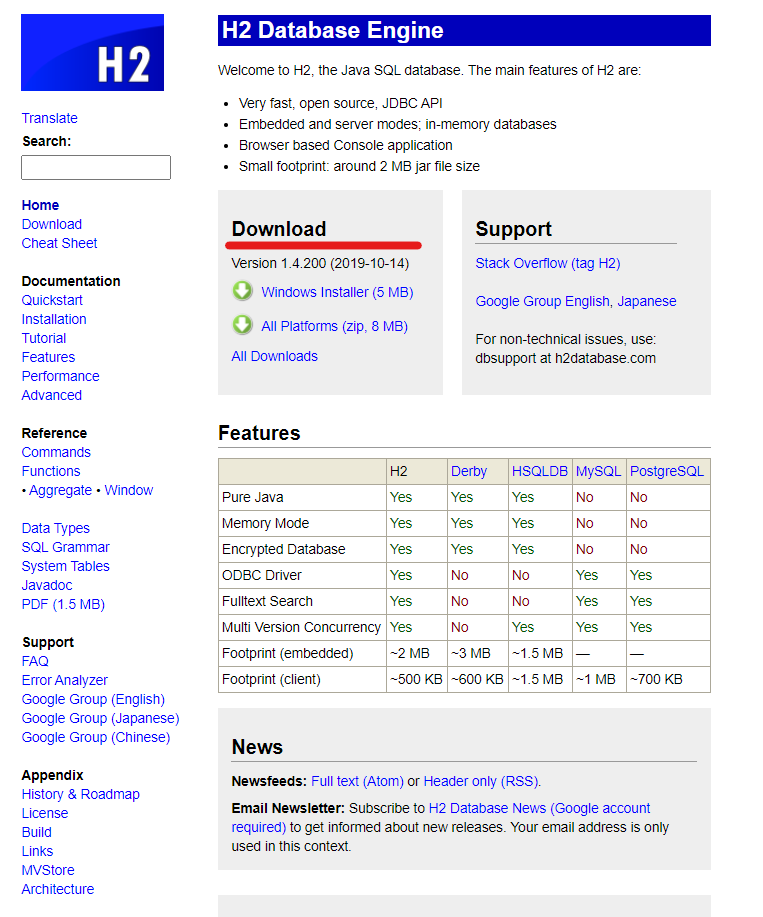Open Google Group English support link
The height and width of the screenshot is (917, 763).
[543, 301]
